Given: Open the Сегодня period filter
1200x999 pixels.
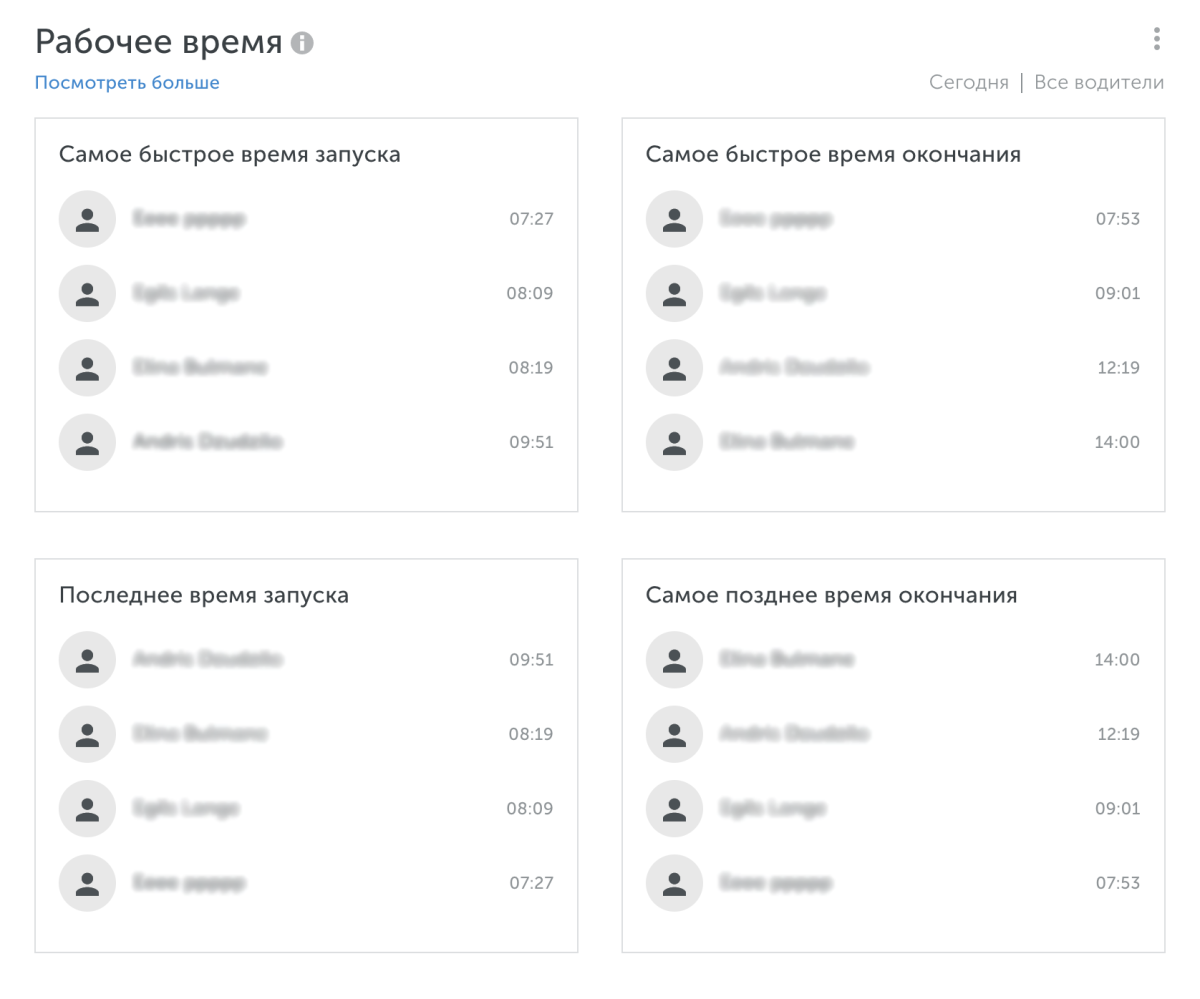Looking at the screenshot, I should (x=968, y=83).
